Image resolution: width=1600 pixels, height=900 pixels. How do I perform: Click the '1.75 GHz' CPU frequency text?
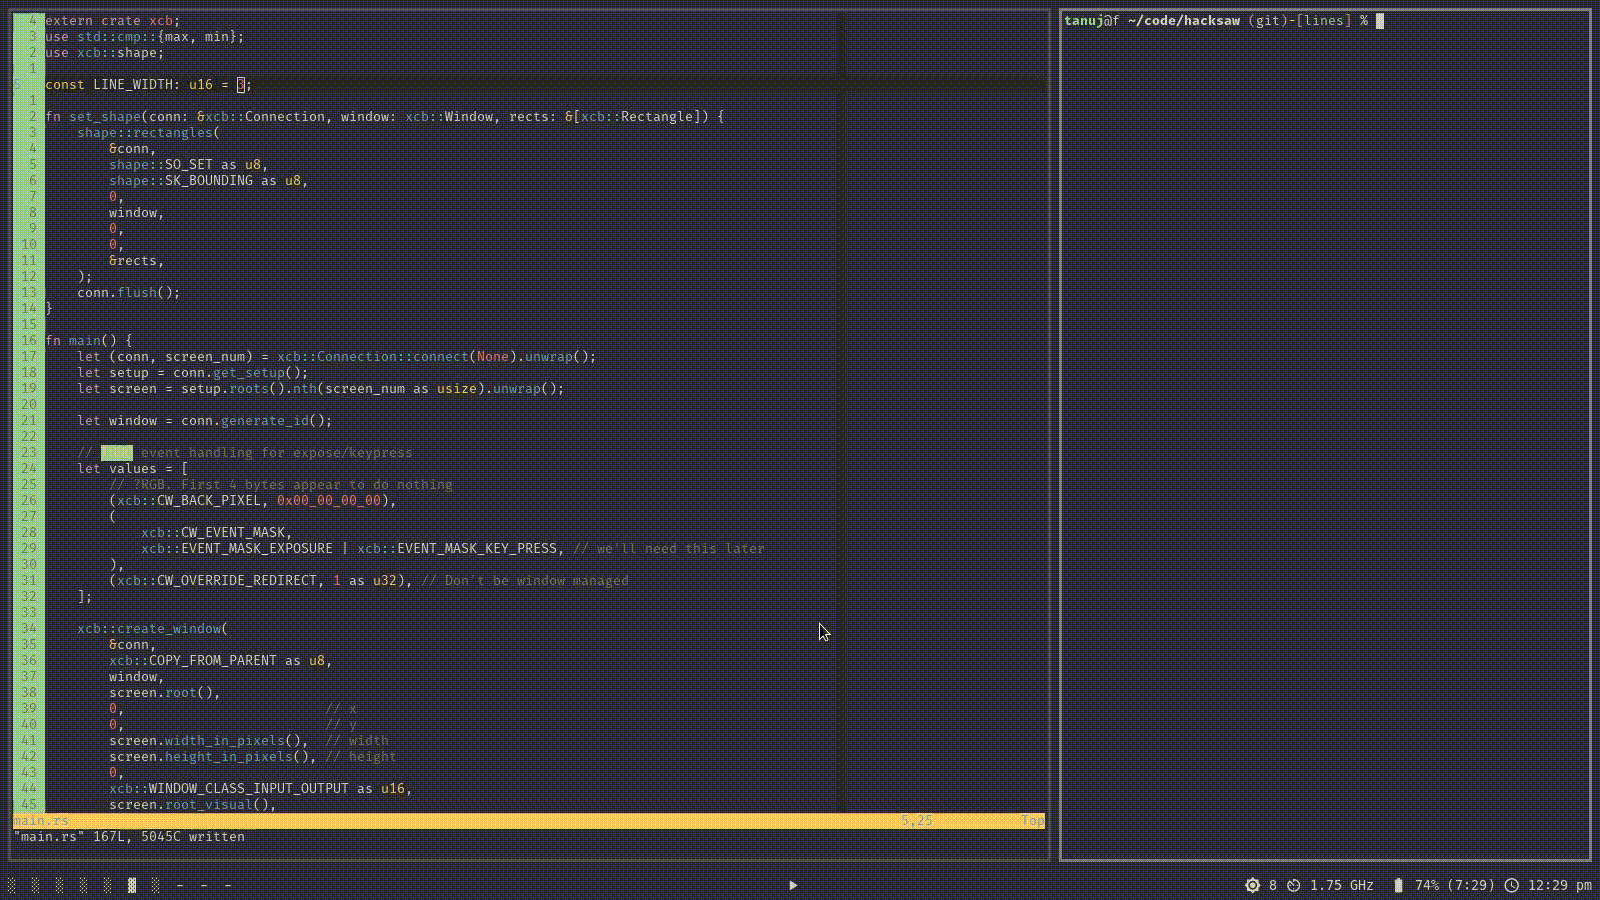(x=1341, y=885)
